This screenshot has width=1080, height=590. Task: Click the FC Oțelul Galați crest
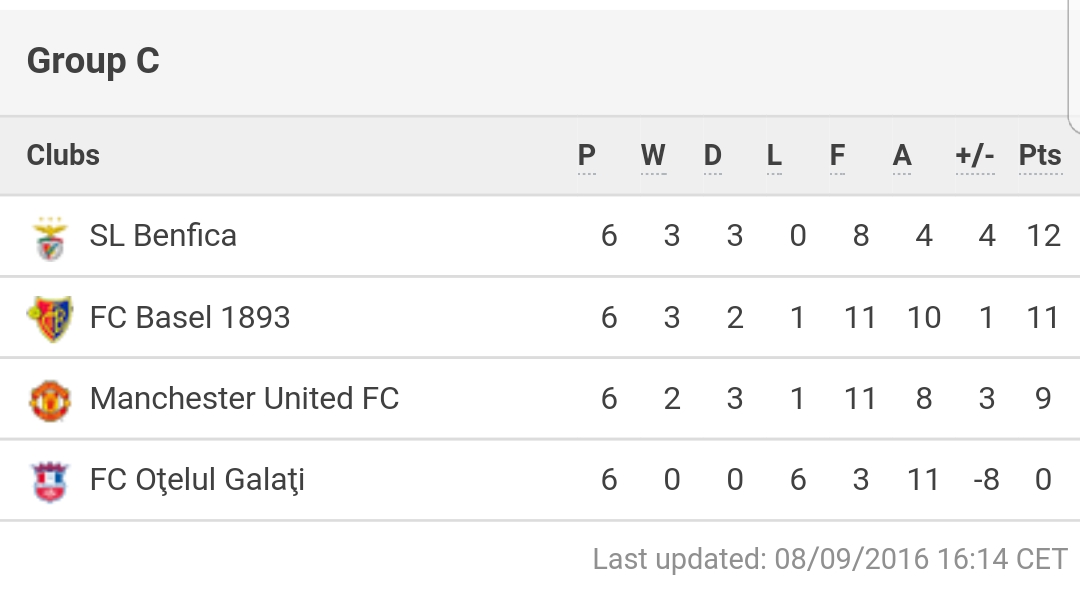pyautogui.click(x=50, y=482)
